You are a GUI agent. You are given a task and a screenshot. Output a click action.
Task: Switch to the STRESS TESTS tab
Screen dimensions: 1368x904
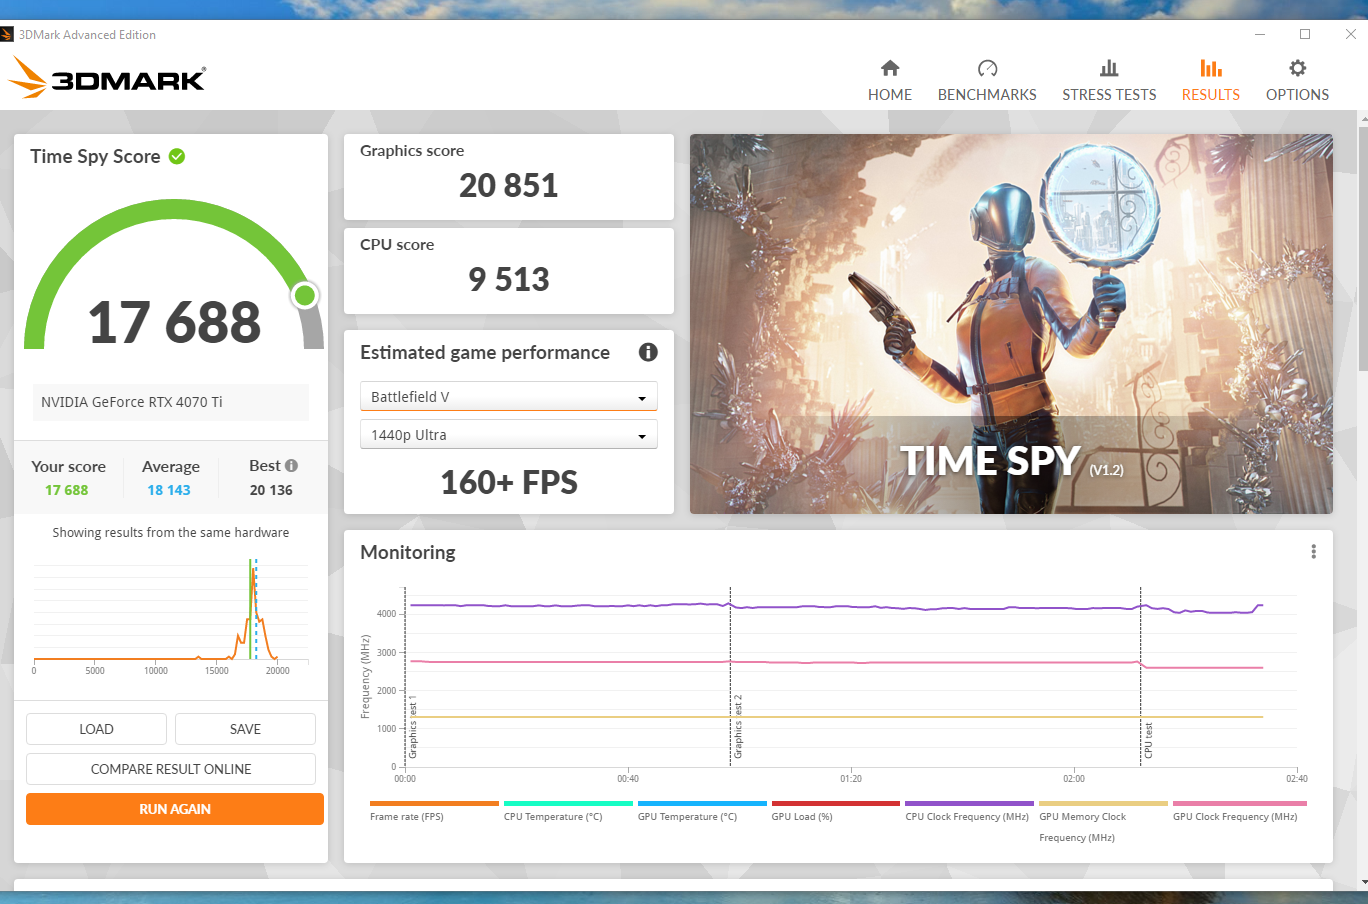(1109, 81)
